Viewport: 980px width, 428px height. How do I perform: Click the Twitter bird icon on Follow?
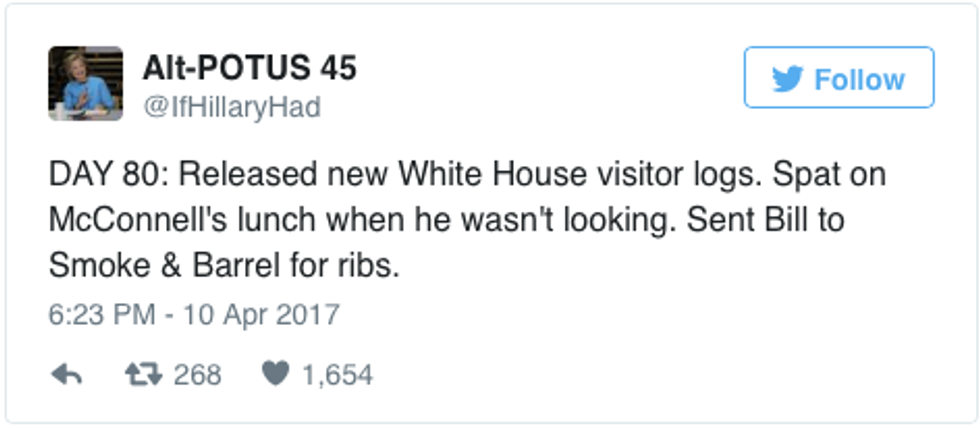coord(788,80)
